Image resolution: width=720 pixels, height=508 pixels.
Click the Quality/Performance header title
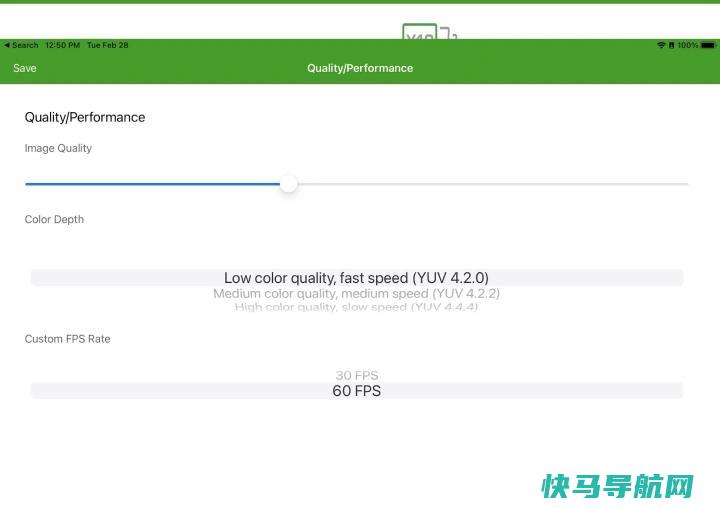(x=360, y=68)
